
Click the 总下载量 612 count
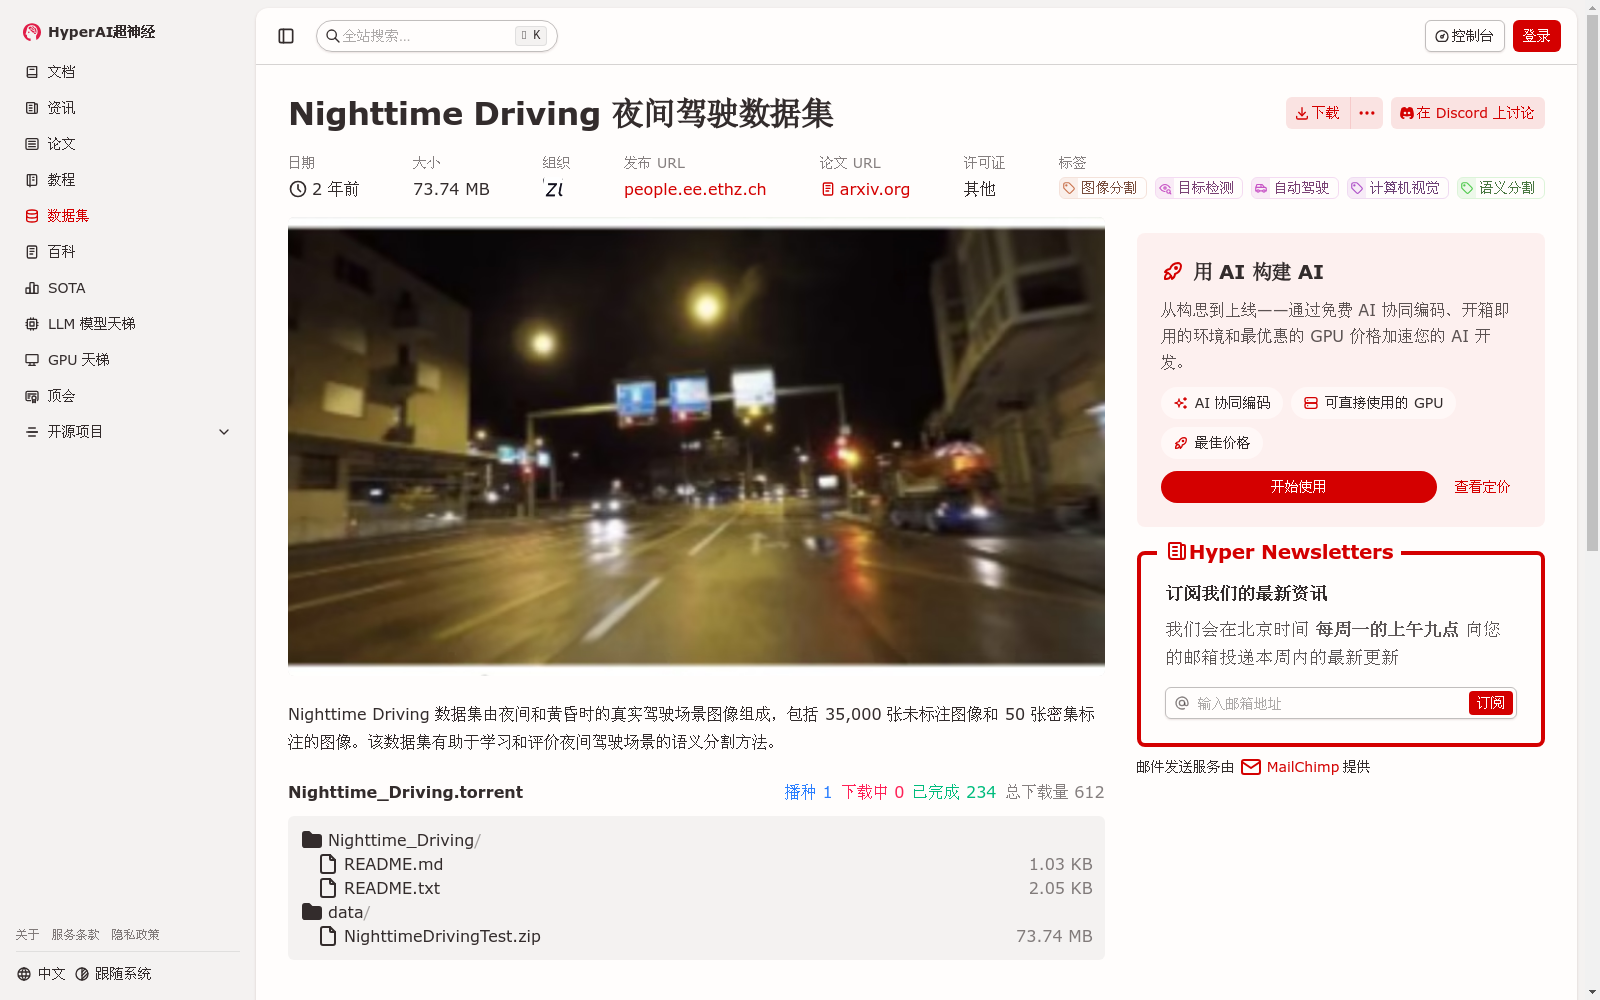pos(1055,792)
